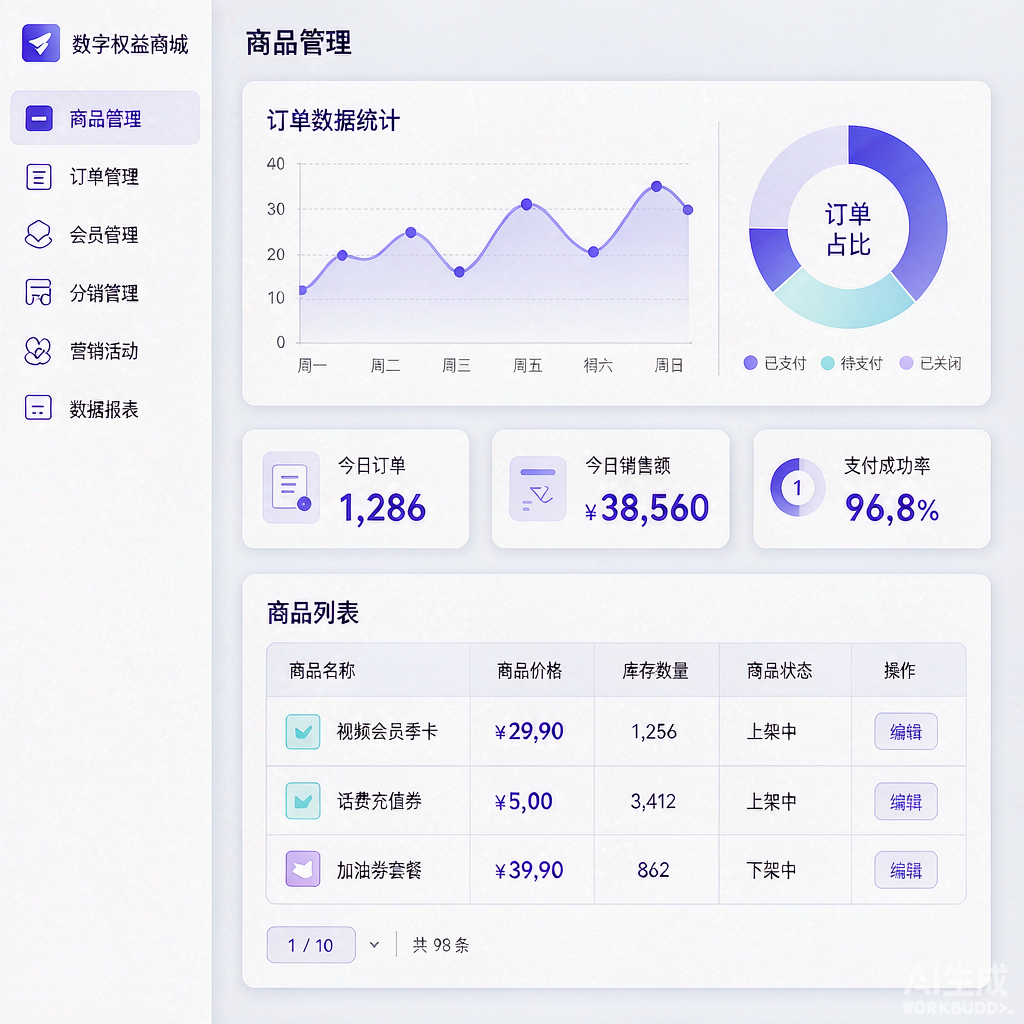
Task: Click the 周五 data point on chart
Action: click(x=526, y=204)
